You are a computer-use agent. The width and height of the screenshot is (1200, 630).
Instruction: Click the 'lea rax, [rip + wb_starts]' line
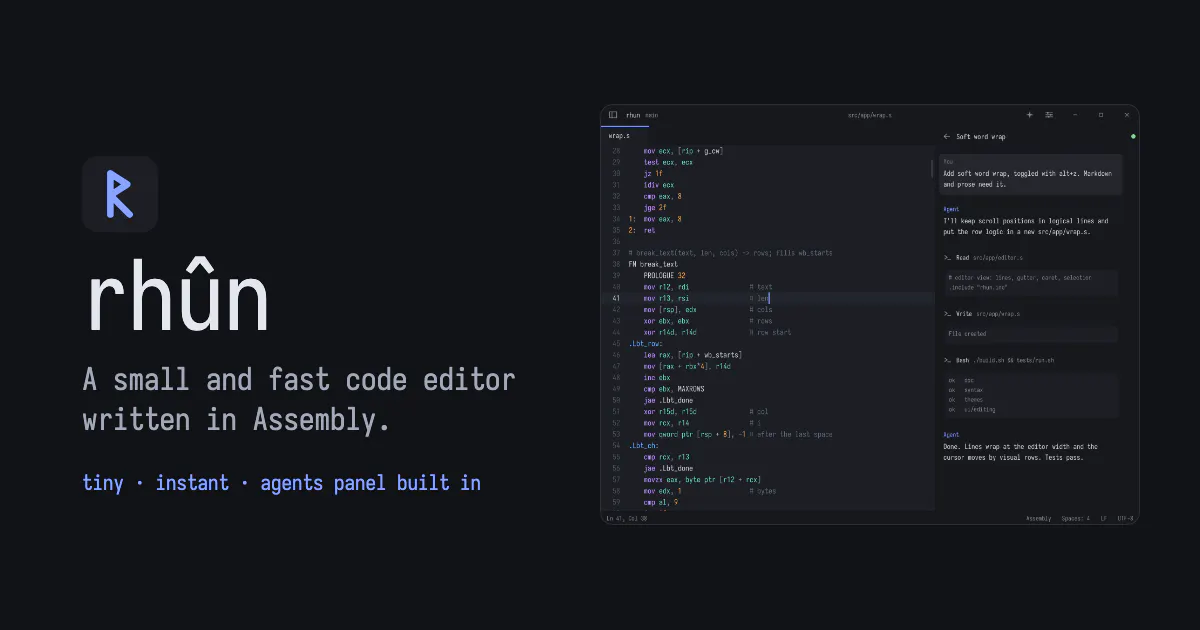pyautogui.click(x=692, y=354)
